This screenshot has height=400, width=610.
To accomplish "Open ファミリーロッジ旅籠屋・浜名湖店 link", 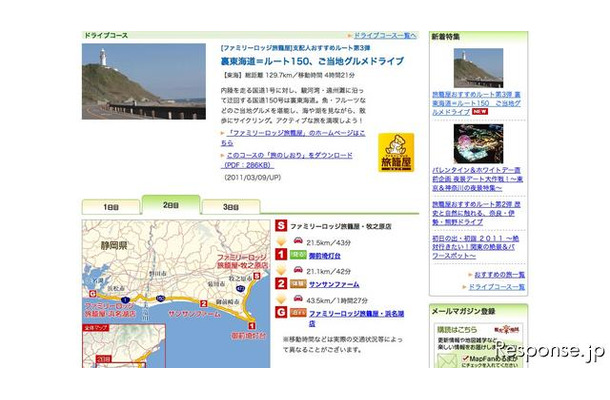I will click(x=356, y=318).
